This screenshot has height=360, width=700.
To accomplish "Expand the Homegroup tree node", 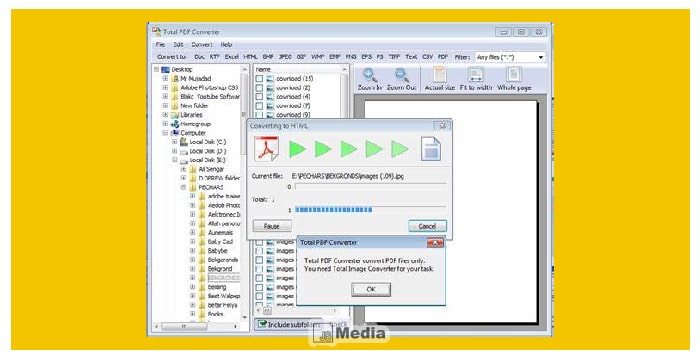I will pos(166,124).
